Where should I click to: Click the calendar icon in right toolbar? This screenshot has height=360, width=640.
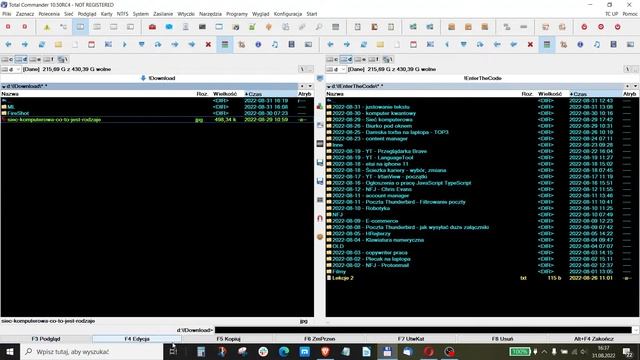[413, 44]
